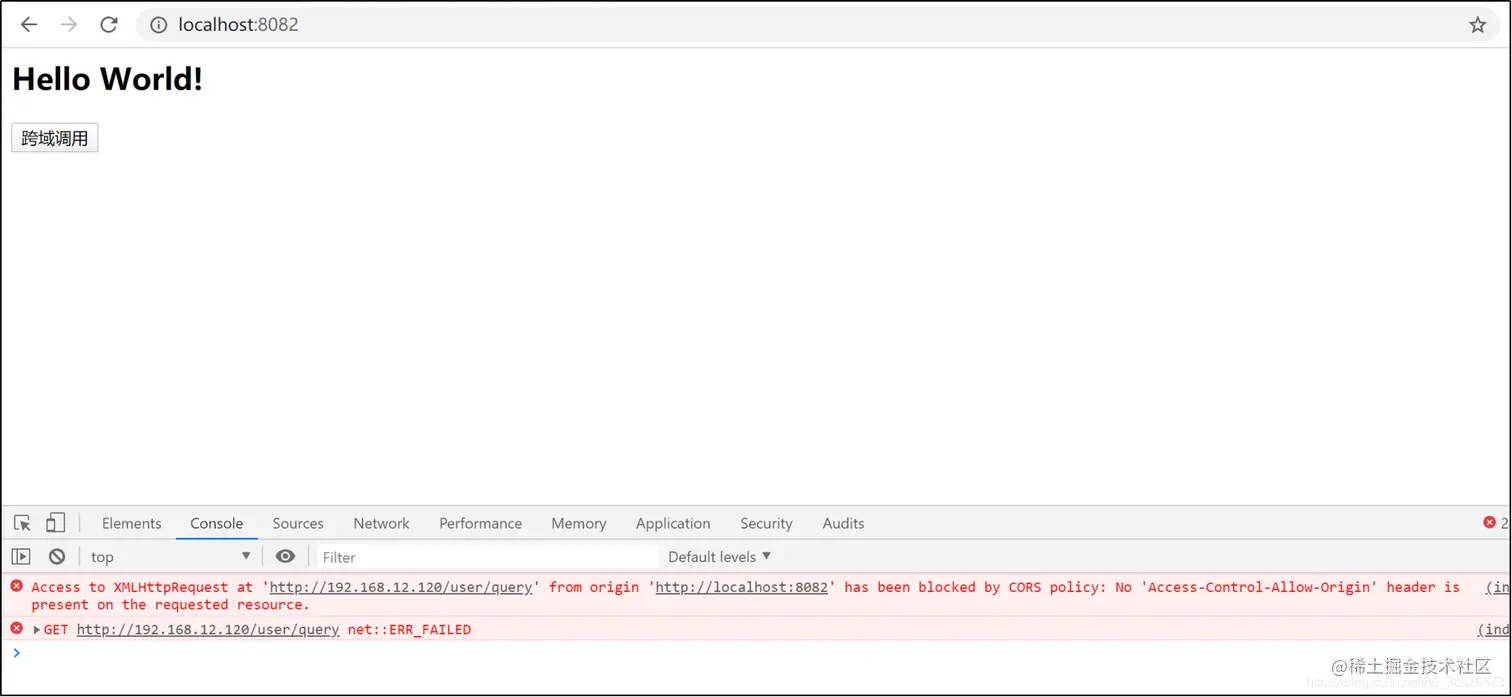
Task: Select the Console tab
Action: coord(217,523)
